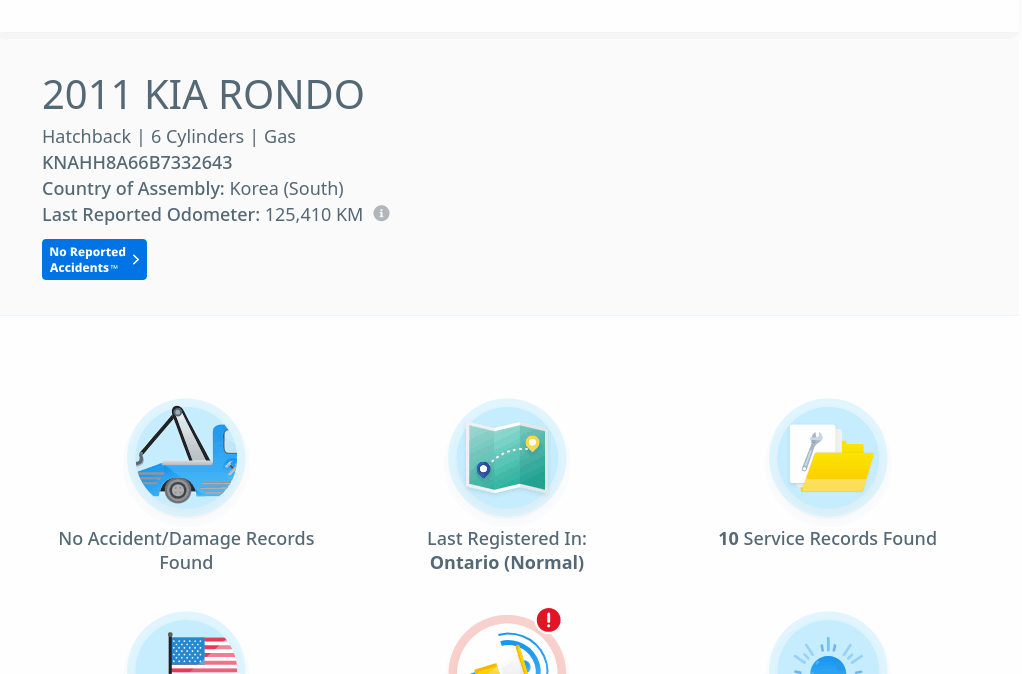Image resolution: width=1022 pixels, height=674 pixels.
Task: Click the red exclamation alert badge
Action: (x=549, y=620)
